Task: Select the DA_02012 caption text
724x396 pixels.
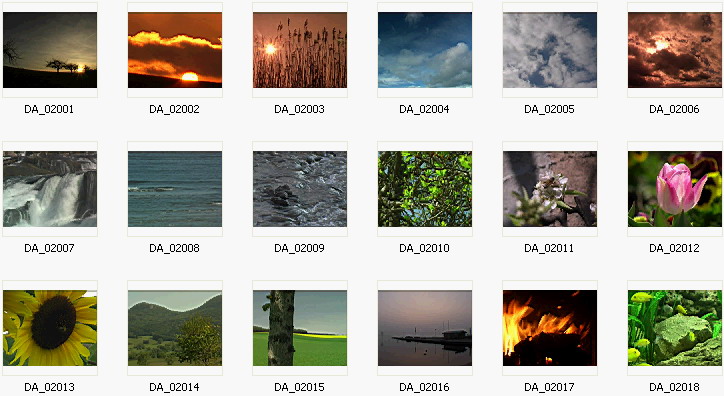Action: point(674,248)
